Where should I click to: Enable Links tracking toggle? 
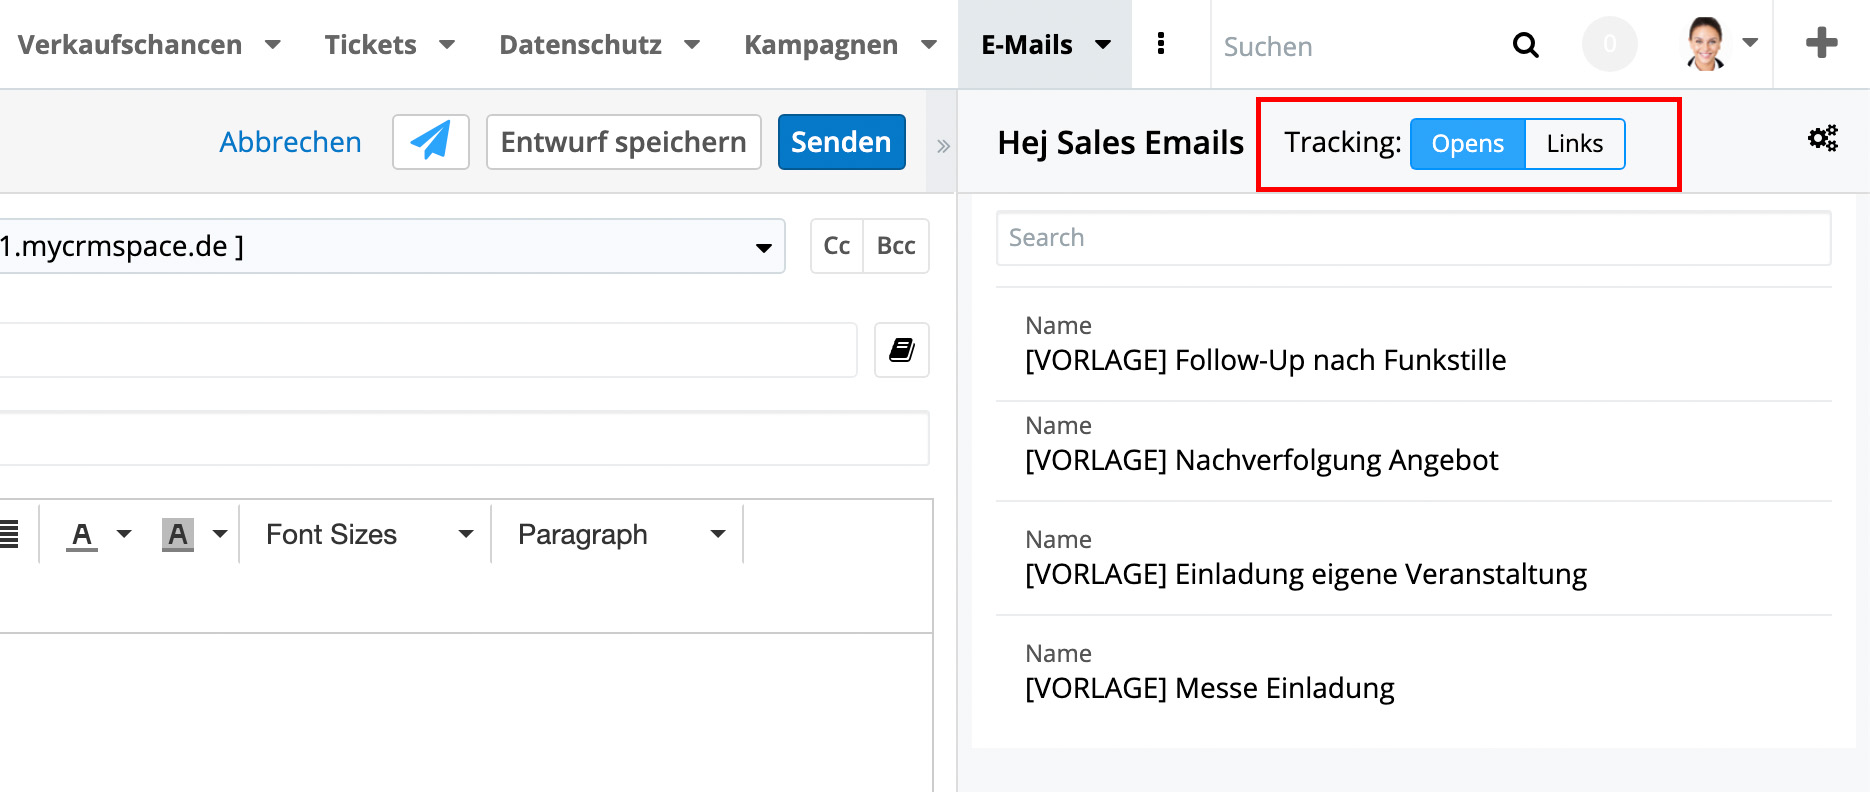1574,144
